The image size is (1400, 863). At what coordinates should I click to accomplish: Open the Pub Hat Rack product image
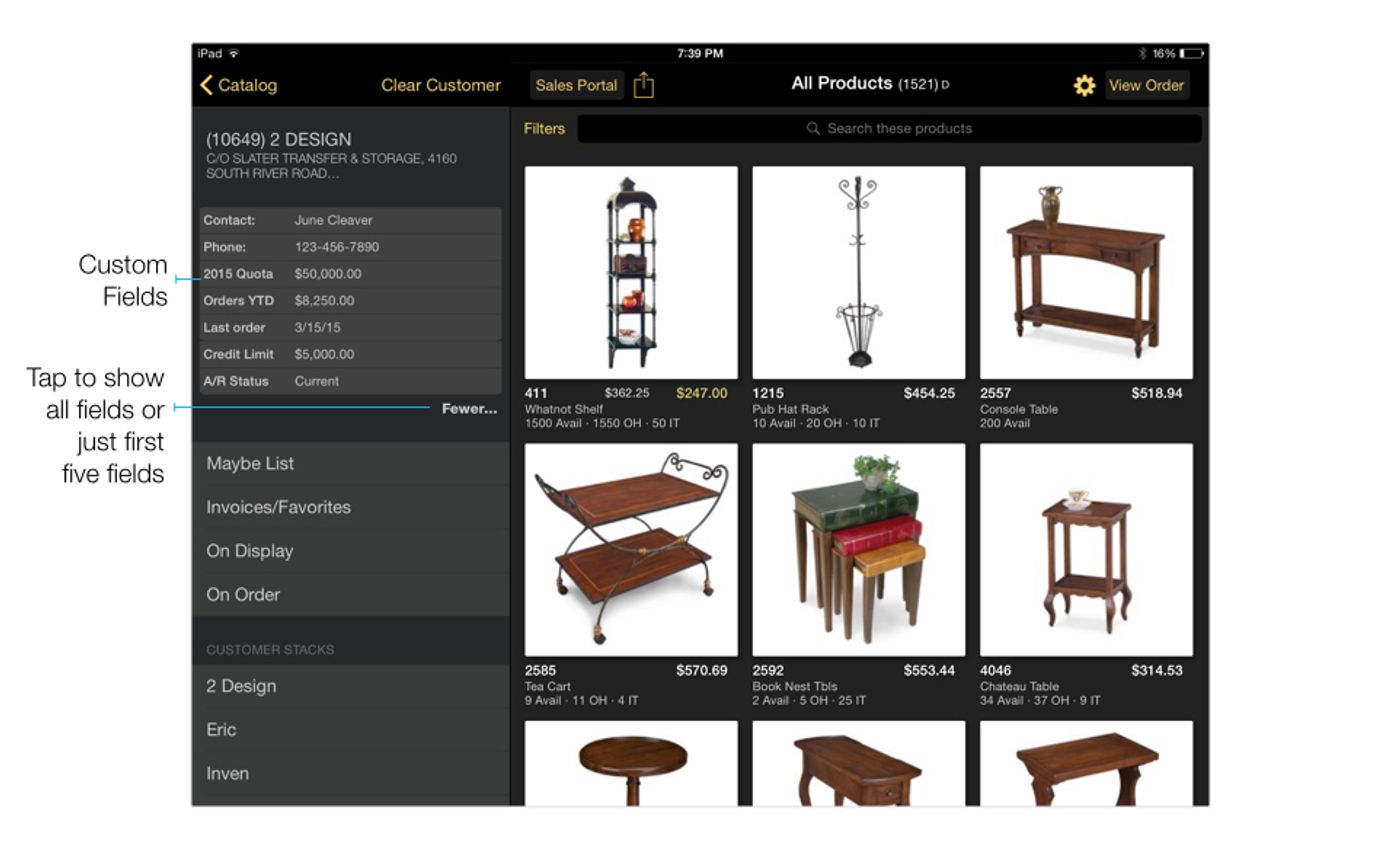pyautogui.click(x=859, y=272)
